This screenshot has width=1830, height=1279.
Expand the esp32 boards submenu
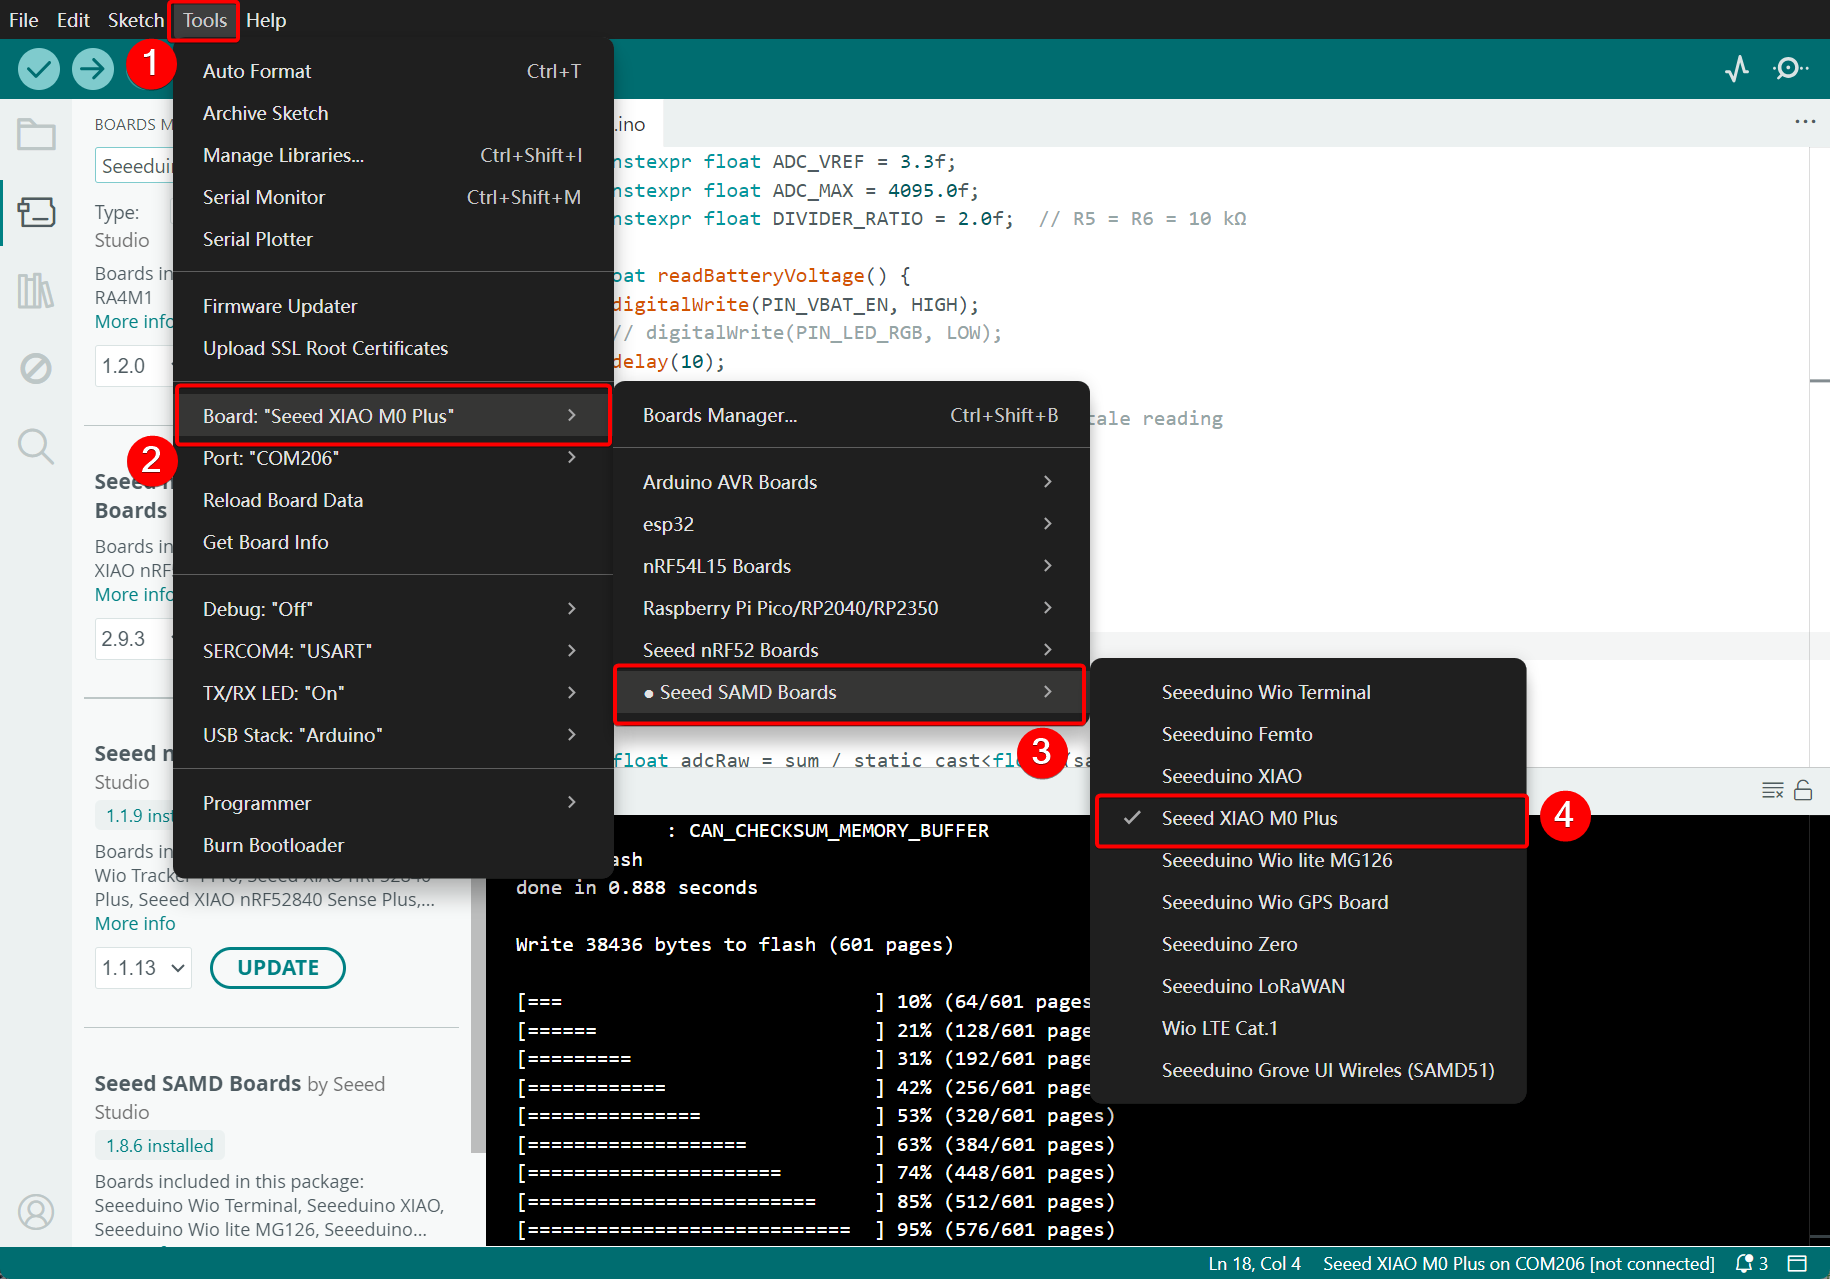tap(850, 524)
